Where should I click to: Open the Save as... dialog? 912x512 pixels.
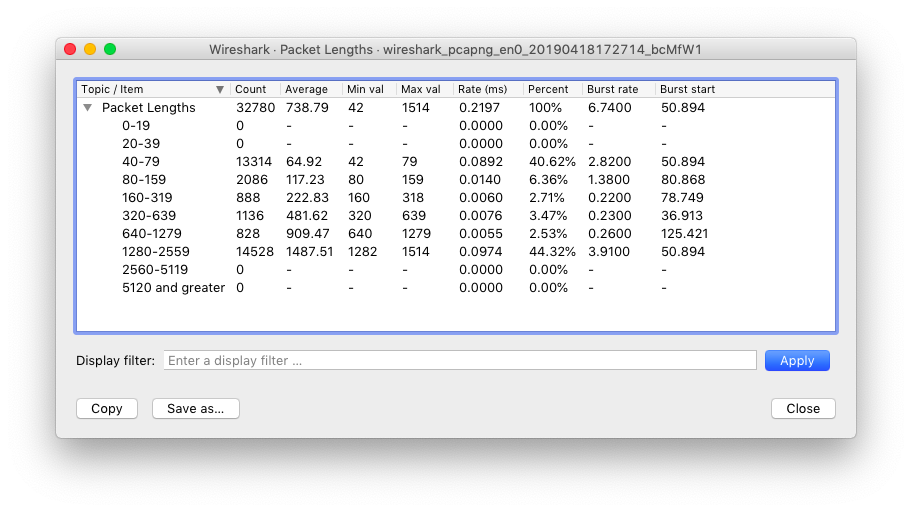(x=195, y=408)
